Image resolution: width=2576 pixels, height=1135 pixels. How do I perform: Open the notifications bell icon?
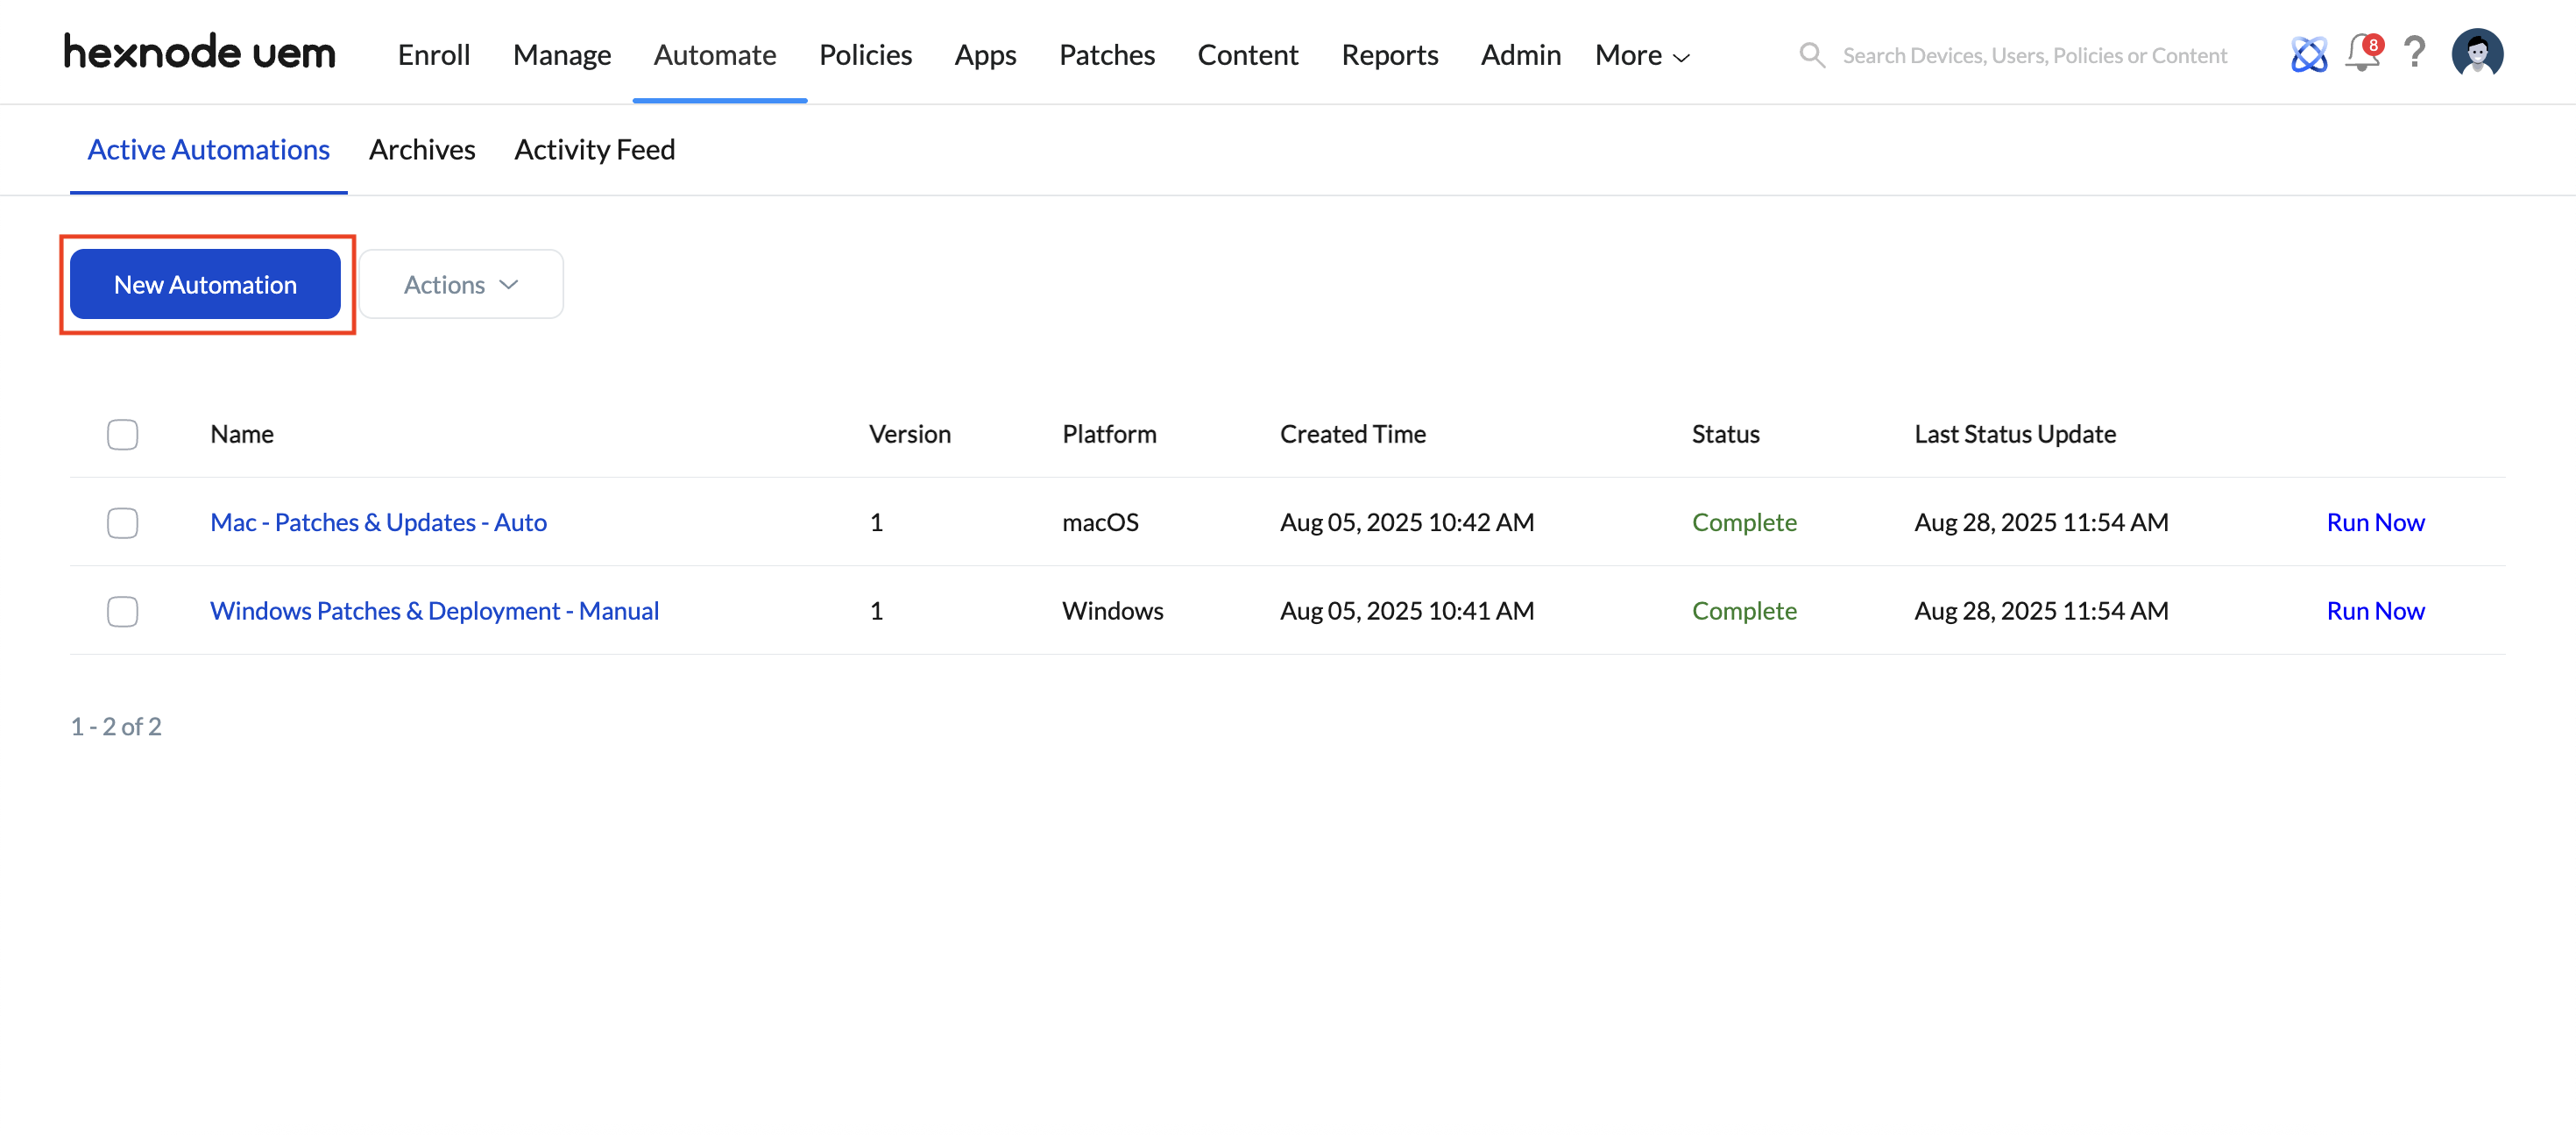2362,53
